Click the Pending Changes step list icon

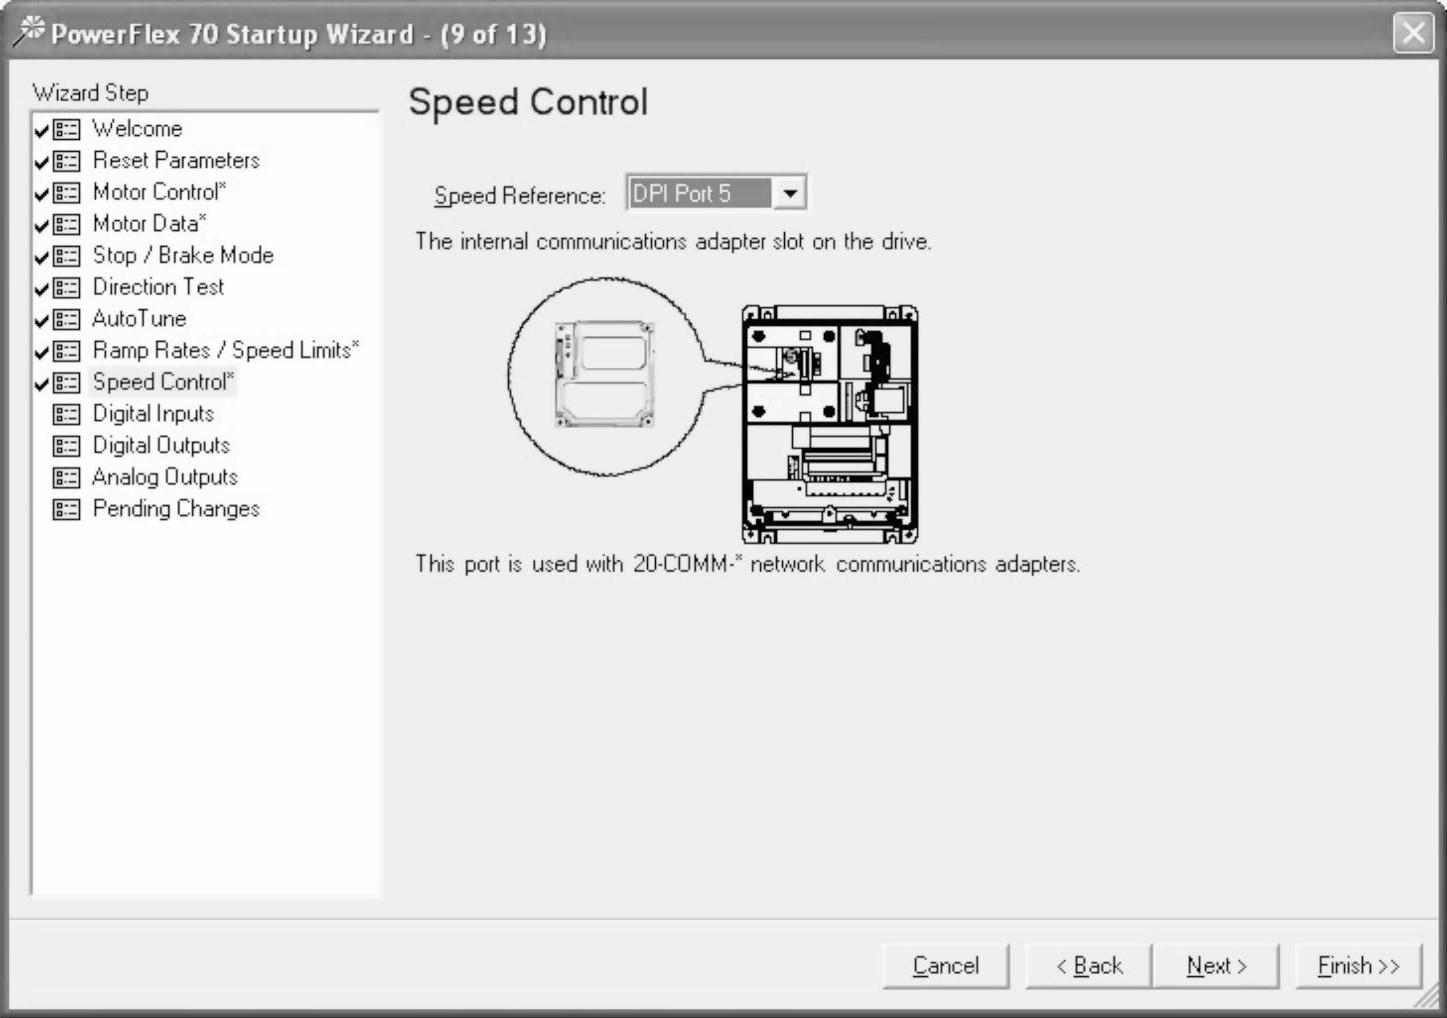click(x=67, y=510)
